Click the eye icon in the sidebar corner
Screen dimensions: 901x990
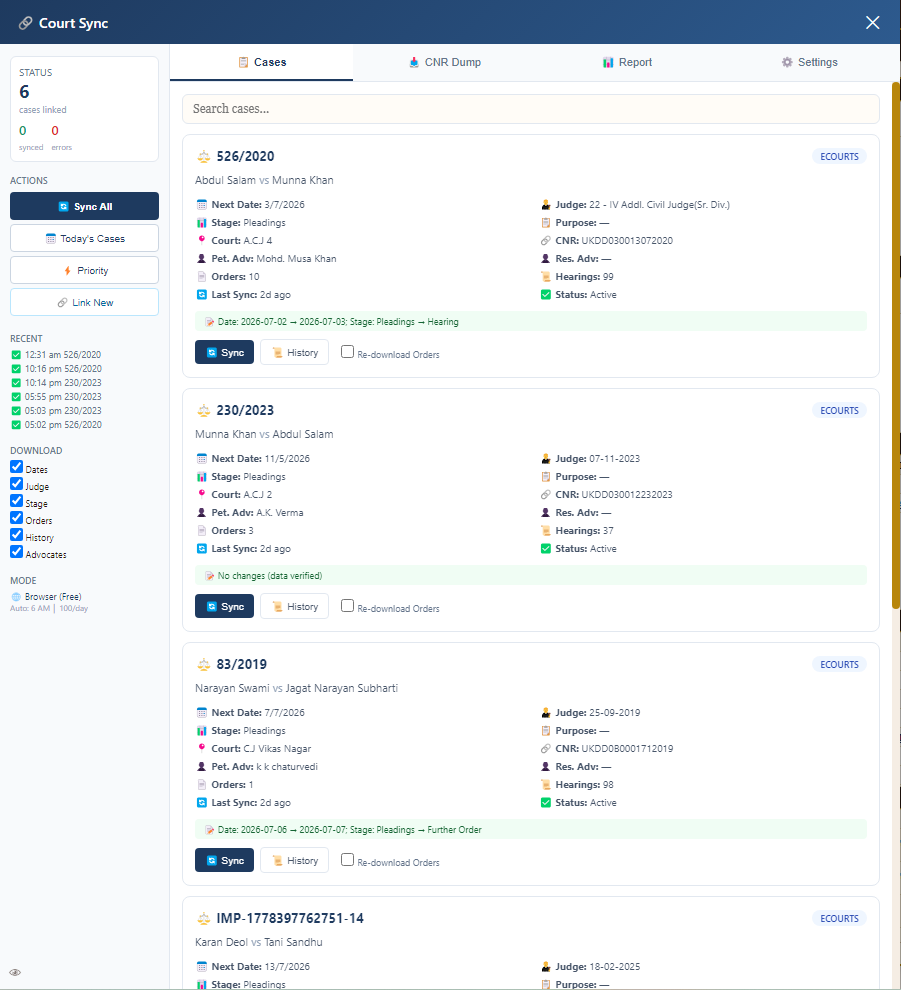coord(15,972)
